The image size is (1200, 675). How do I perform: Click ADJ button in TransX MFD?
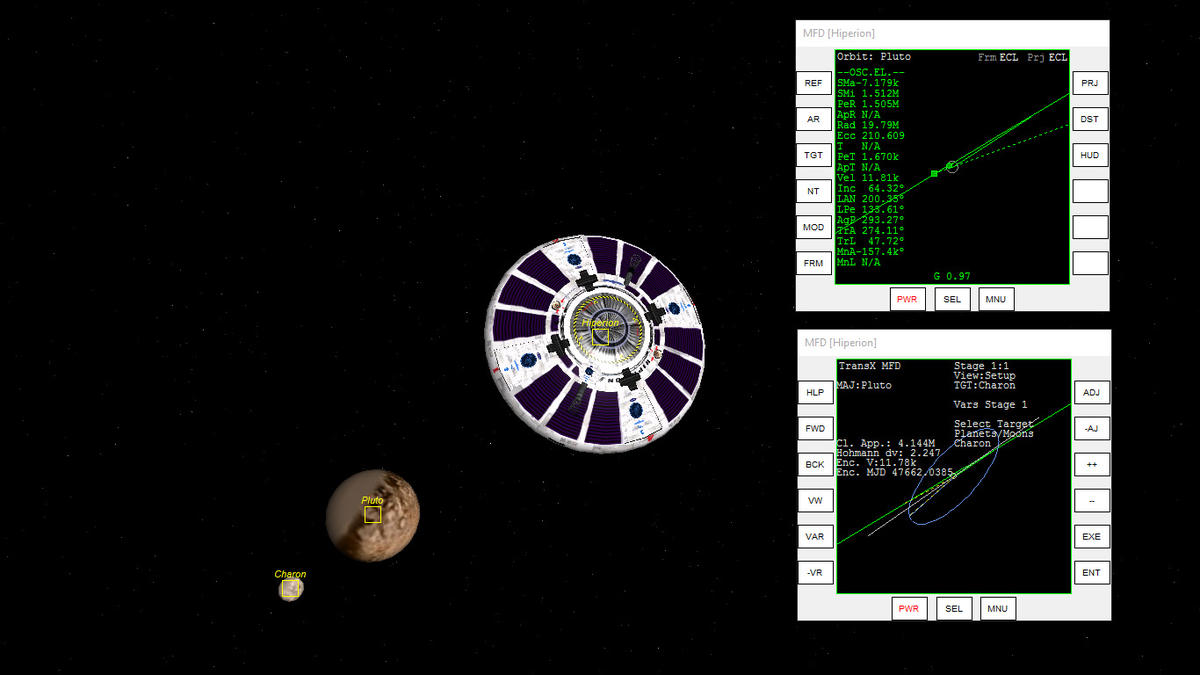pos(1091,393)
